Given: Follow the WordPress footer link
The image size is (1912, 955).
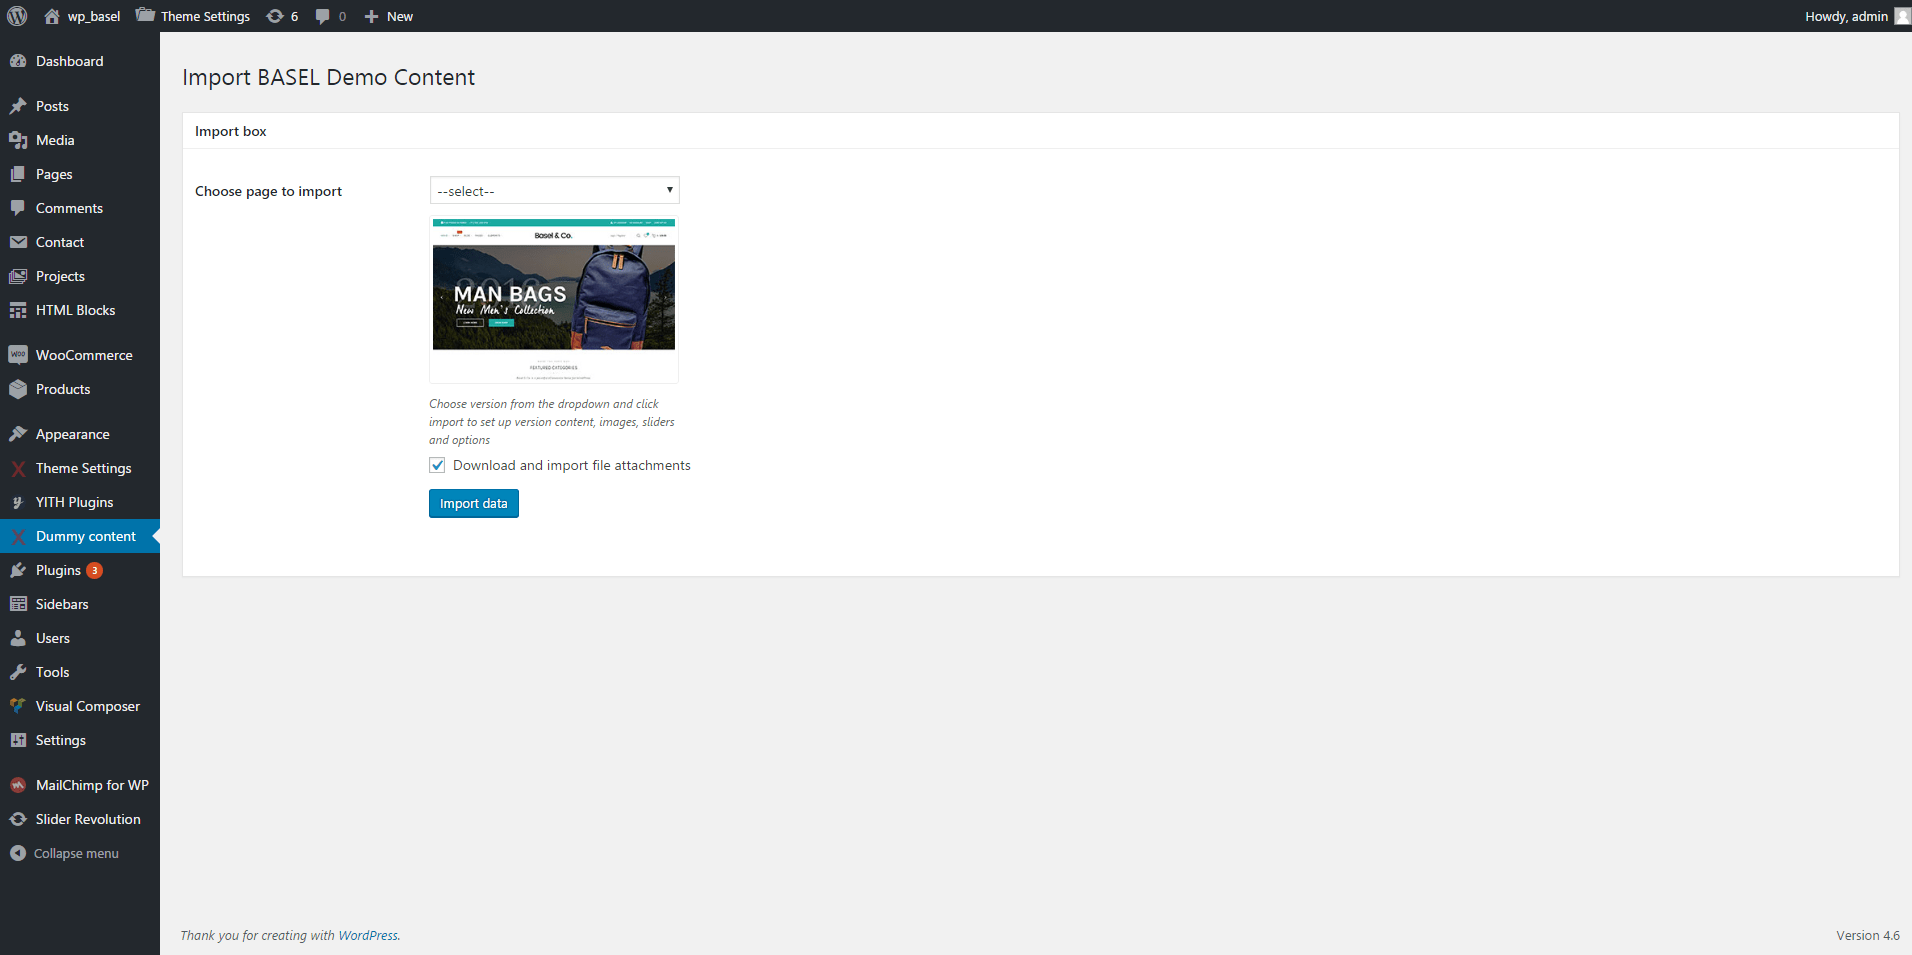Looking at the screenshot, I should pos(368,935).
